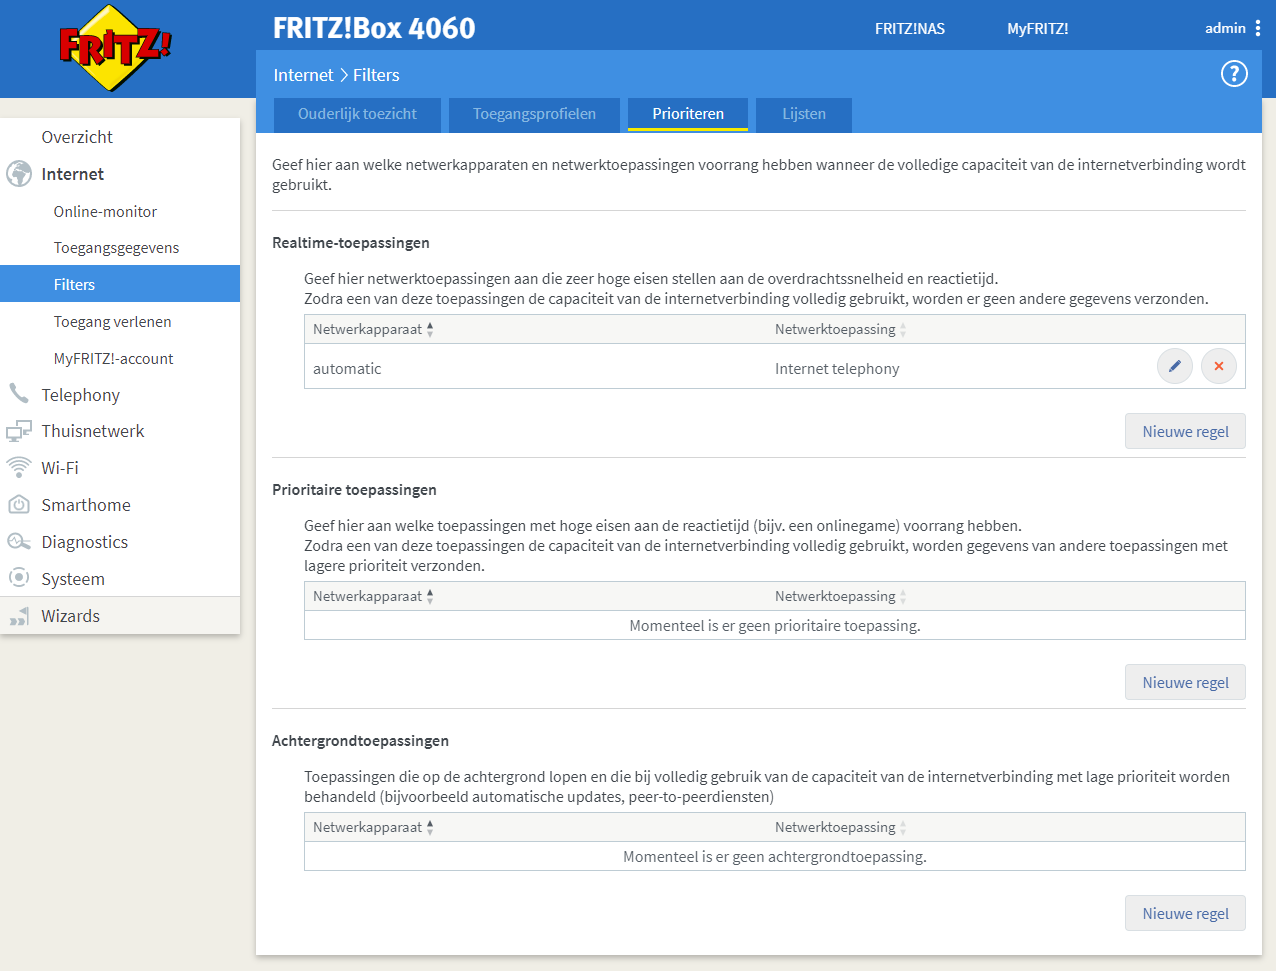Open the MyFRITZ! link in header
The width and height of the screenshot is (1276, 971).
[1037, 28]
